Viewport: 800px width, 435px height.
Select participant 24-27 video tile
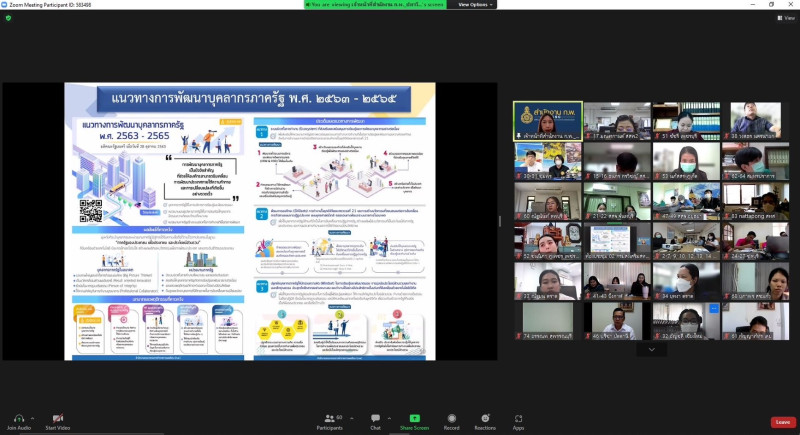point(756,241)
